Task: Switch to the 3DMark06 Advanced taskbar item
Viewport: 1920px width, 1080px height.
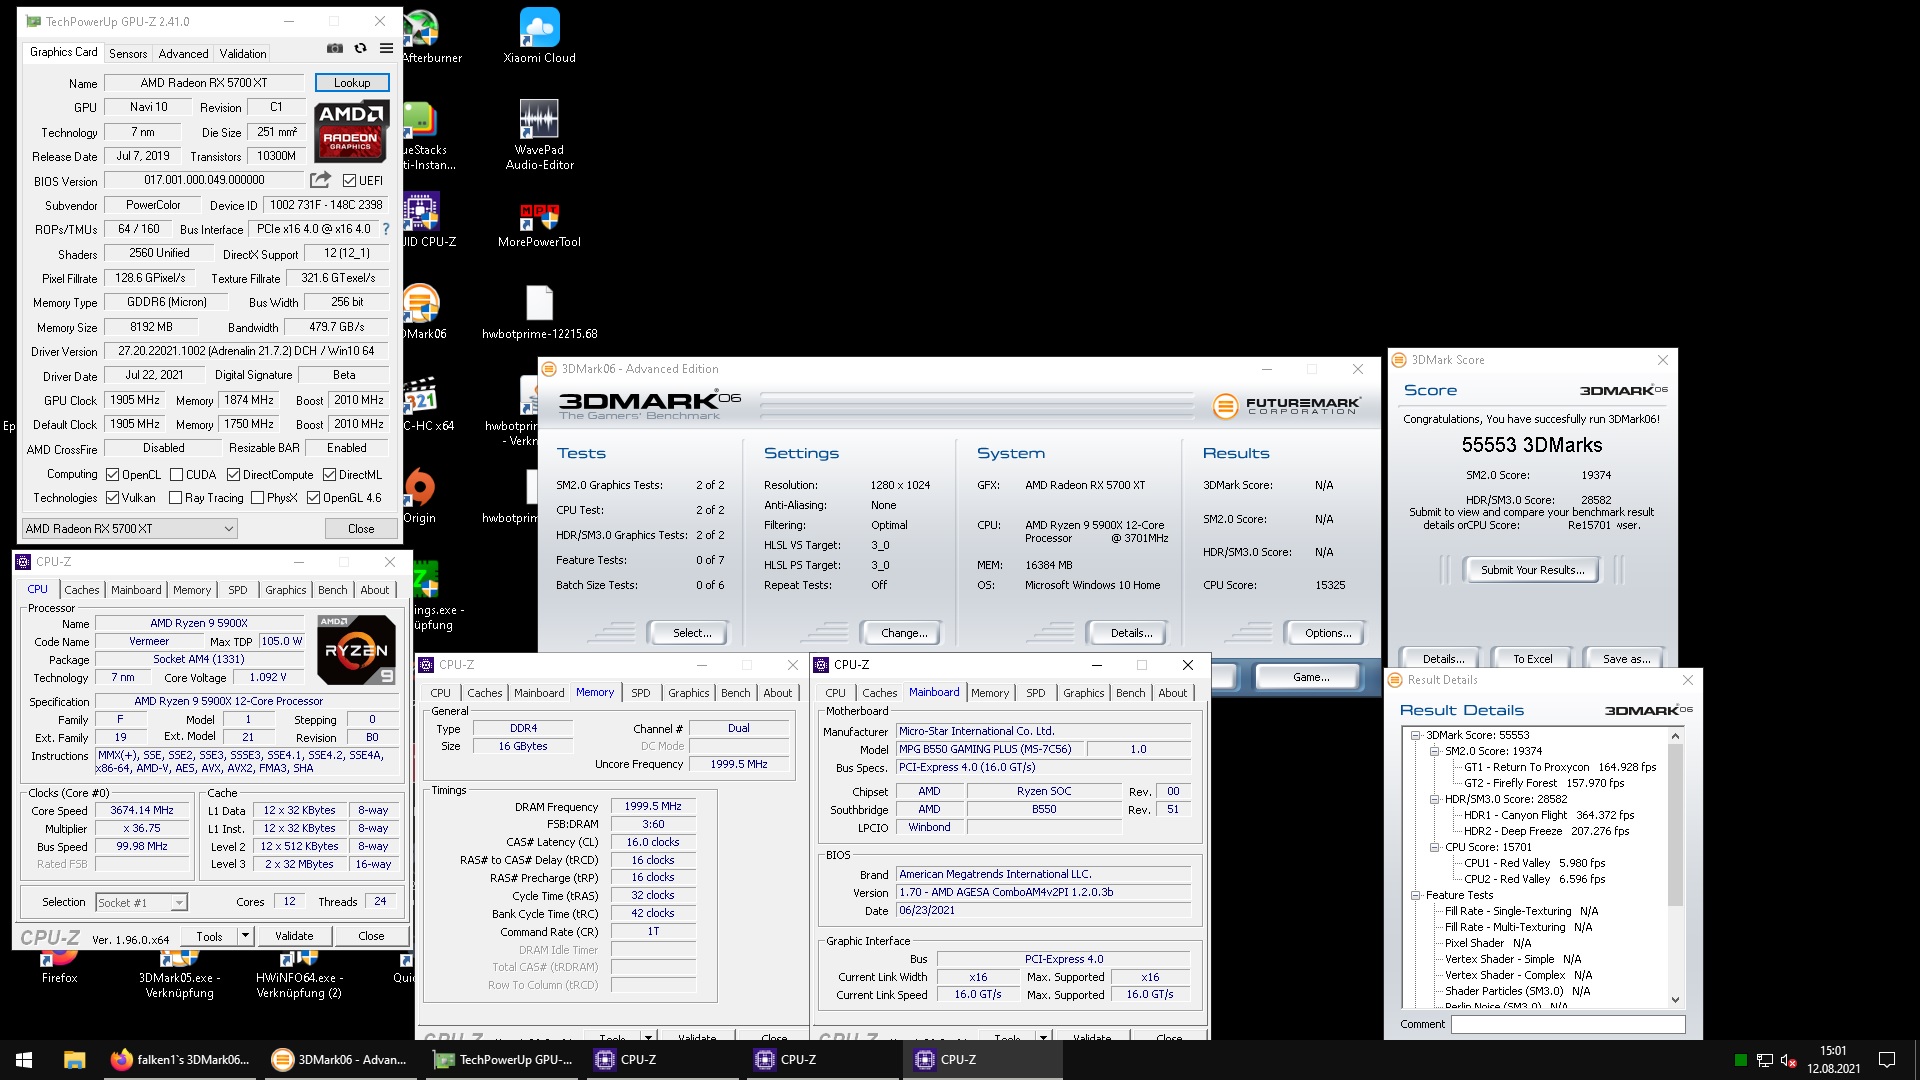Action: click(x=340, y=1060)
